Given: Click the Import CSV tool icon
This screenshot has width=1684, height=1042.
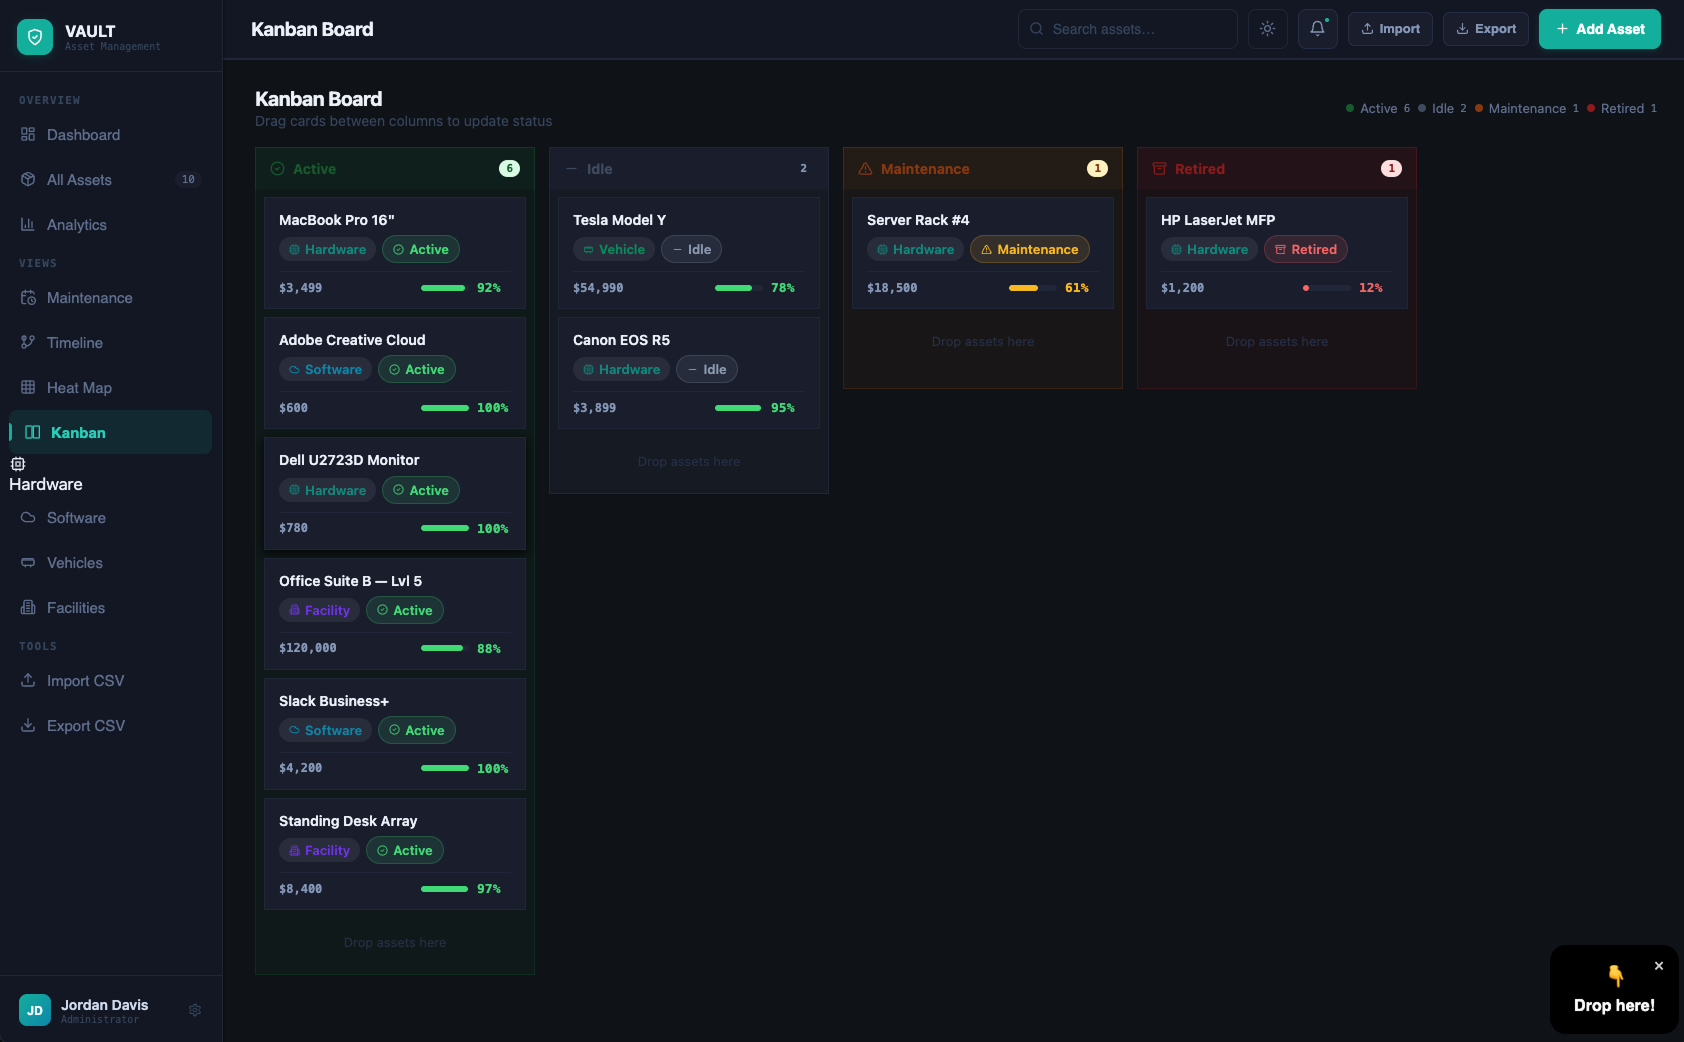Looking at the screenshot, I should point(28,681).
